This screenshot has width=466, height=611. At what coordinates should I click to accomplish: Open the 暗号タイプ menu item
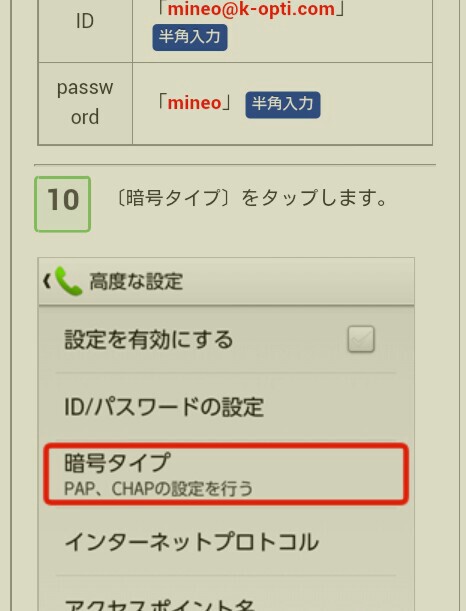[226, 474]
